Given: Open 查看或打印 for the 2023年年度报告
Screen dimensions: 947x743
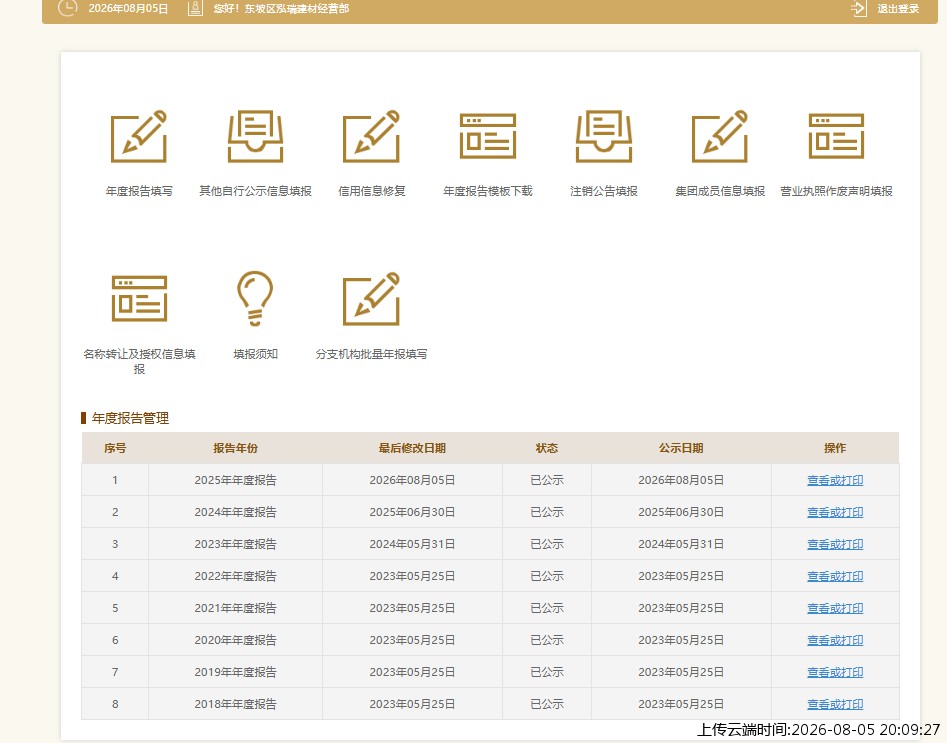Looking at the screenshot, I should [x=835, y=544].
